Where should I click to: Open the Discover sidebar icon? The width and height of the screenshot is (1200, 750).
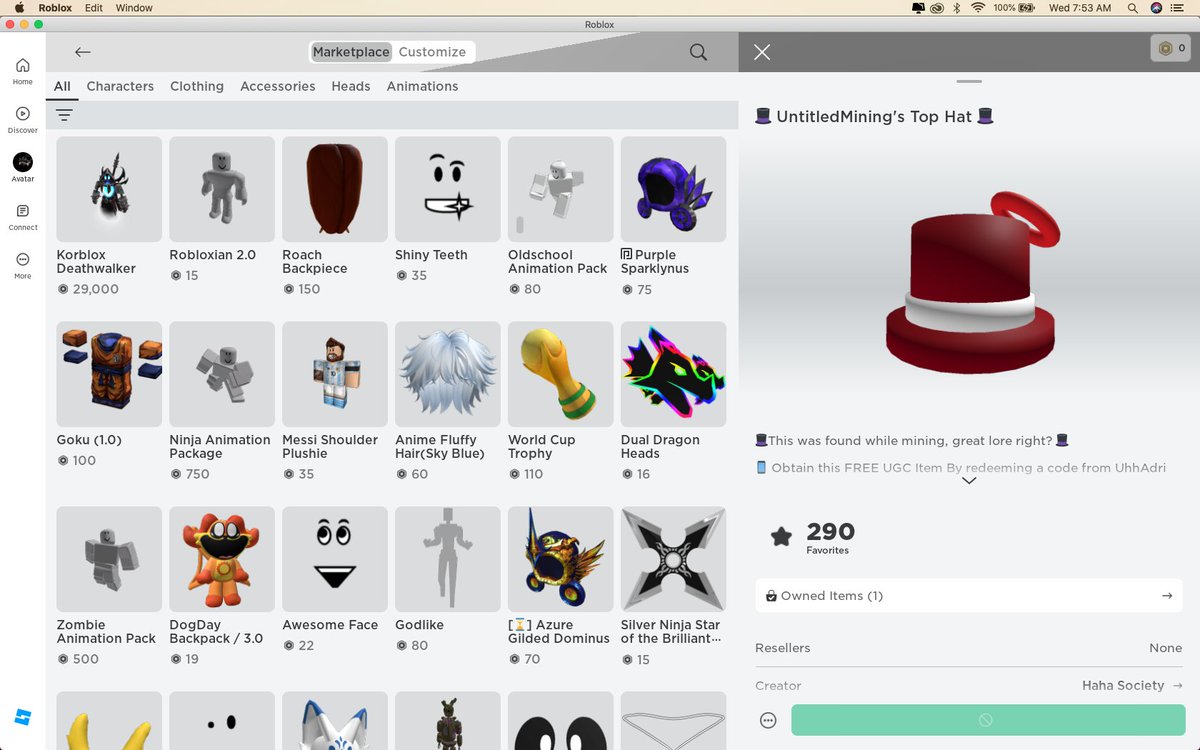(22, 120)
